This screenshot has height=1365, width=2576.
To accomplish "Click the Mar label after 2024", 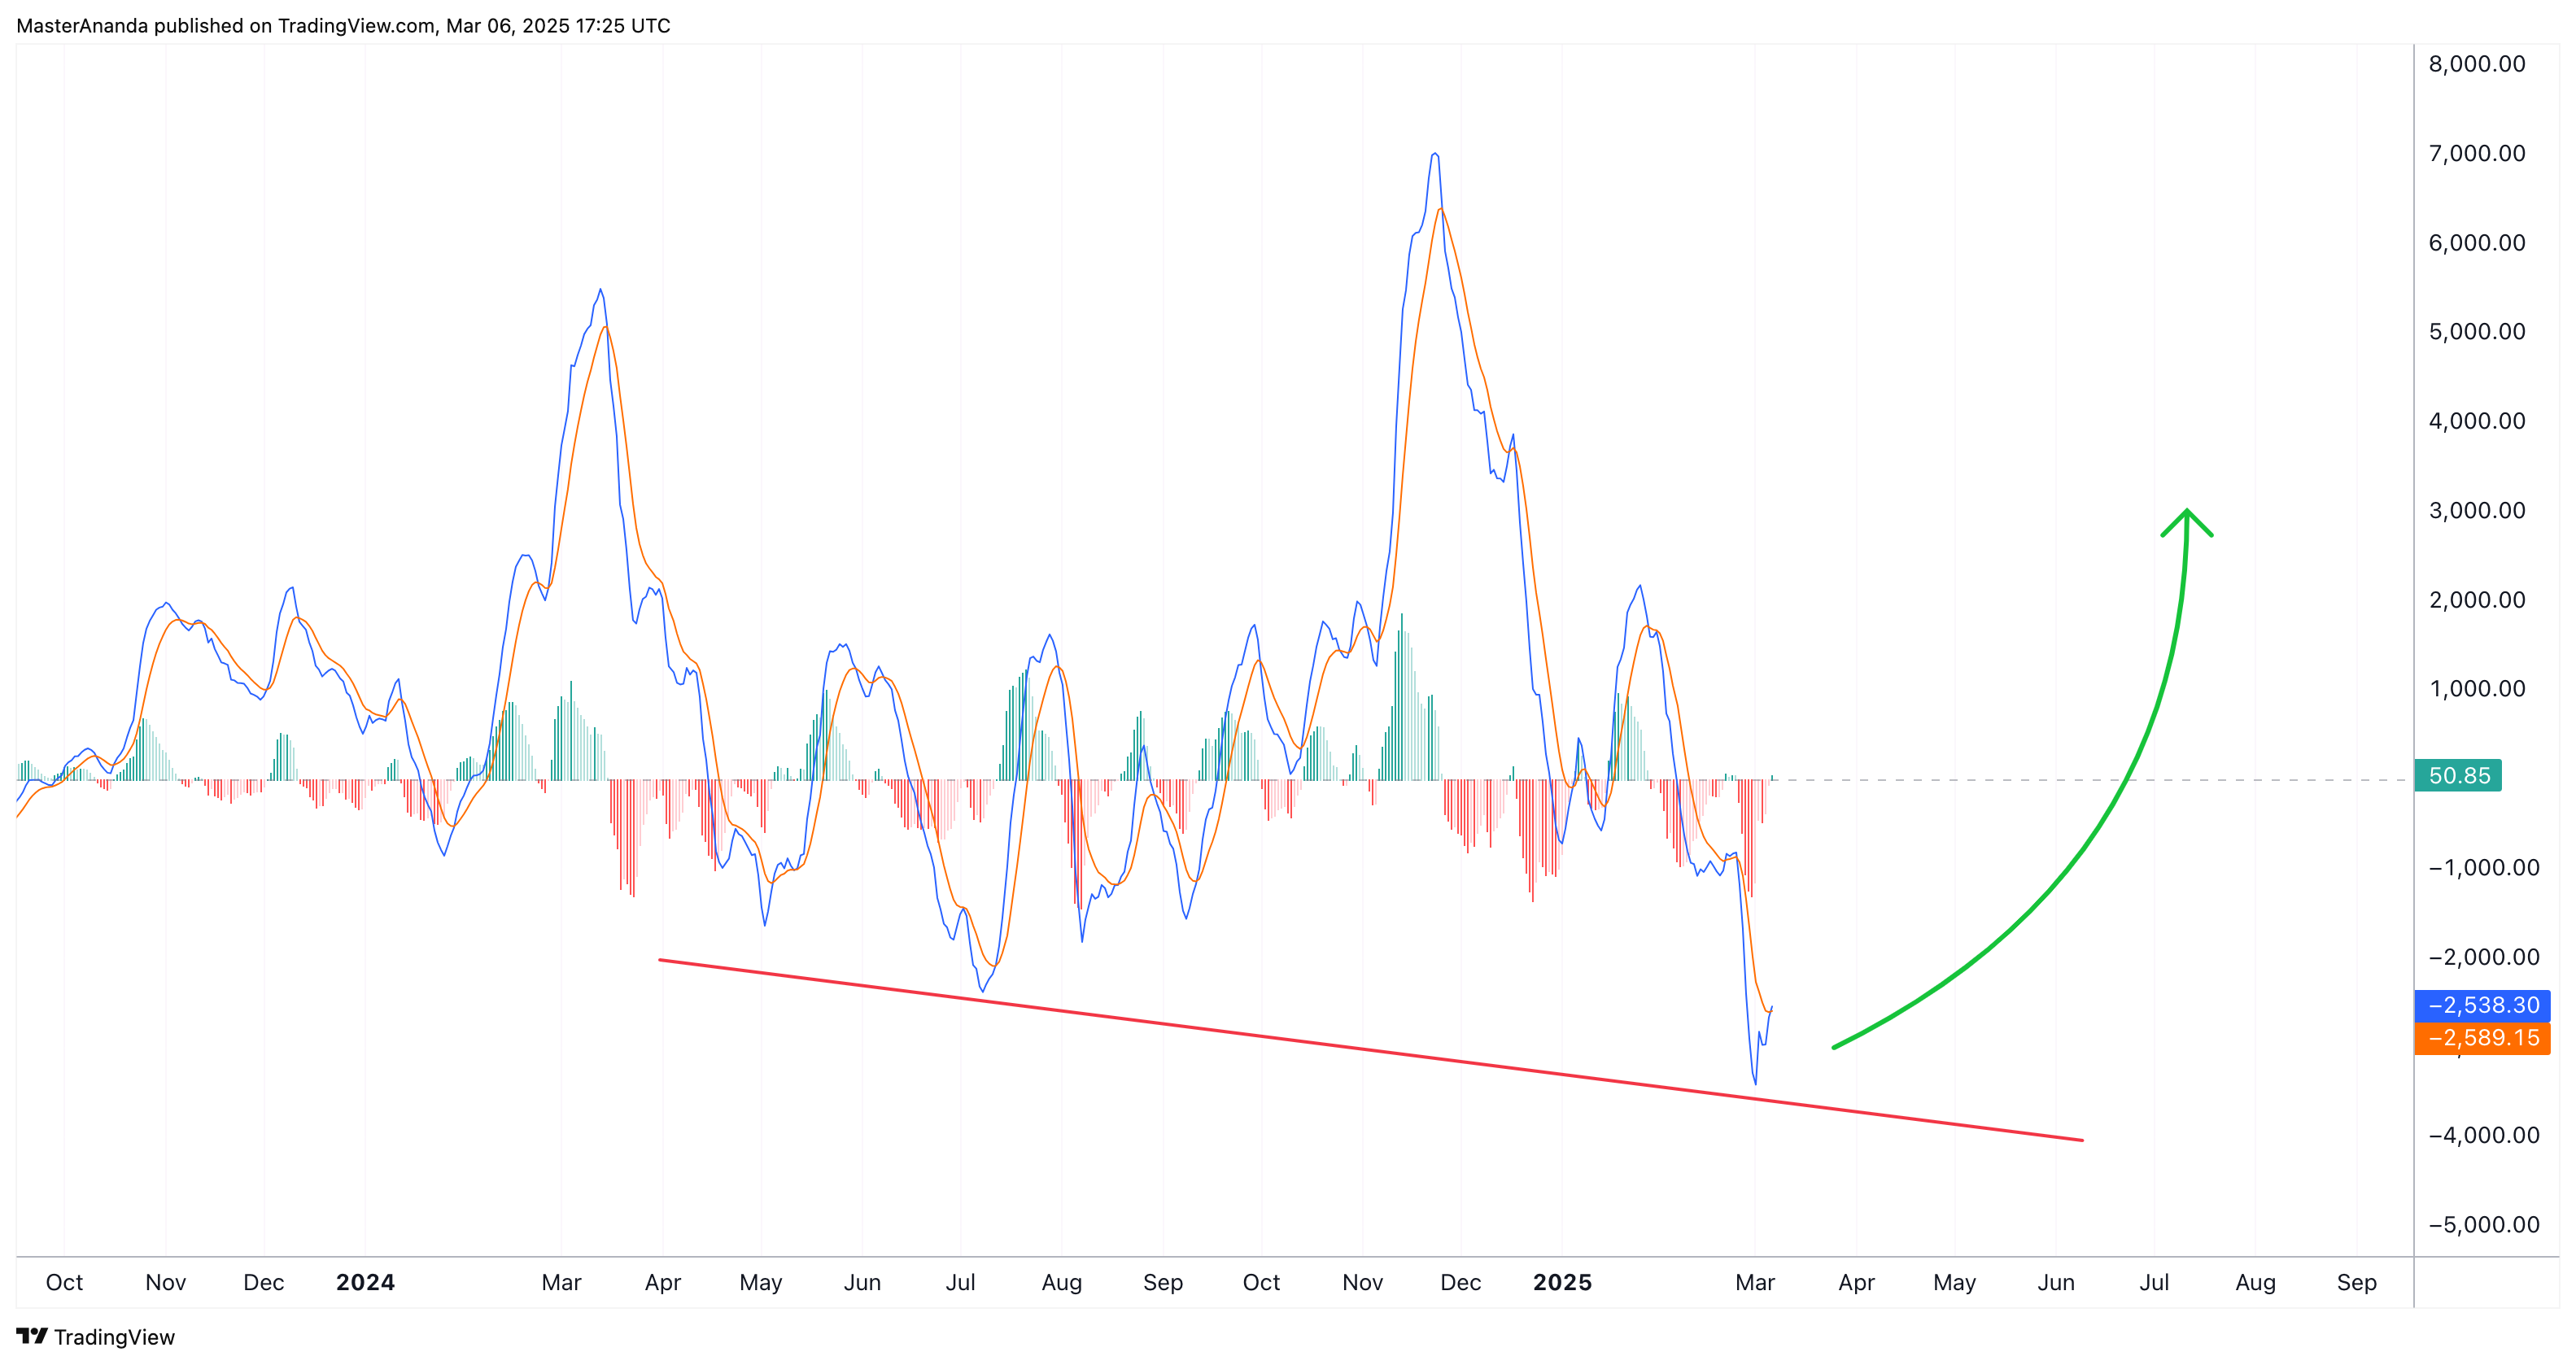I will [x=561, y=1283].
